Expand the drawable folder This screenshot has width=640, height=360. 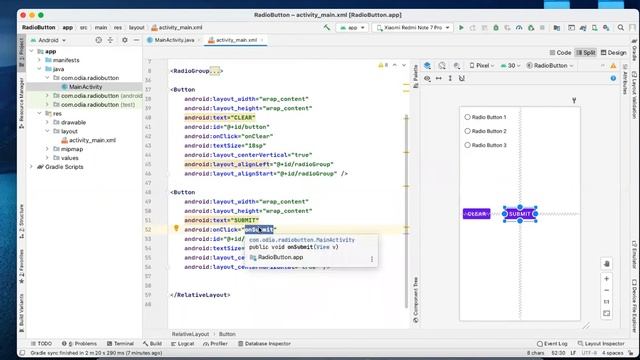click(x=47, y=122)
